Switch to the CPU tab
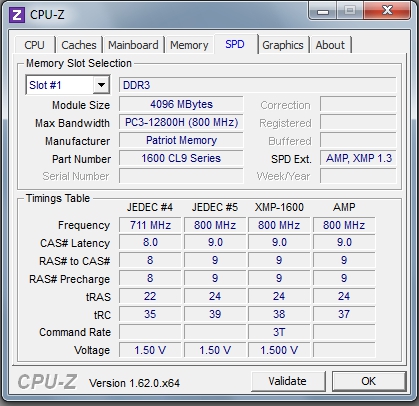The width and height of the screenshot is (419, 406). 34,45
